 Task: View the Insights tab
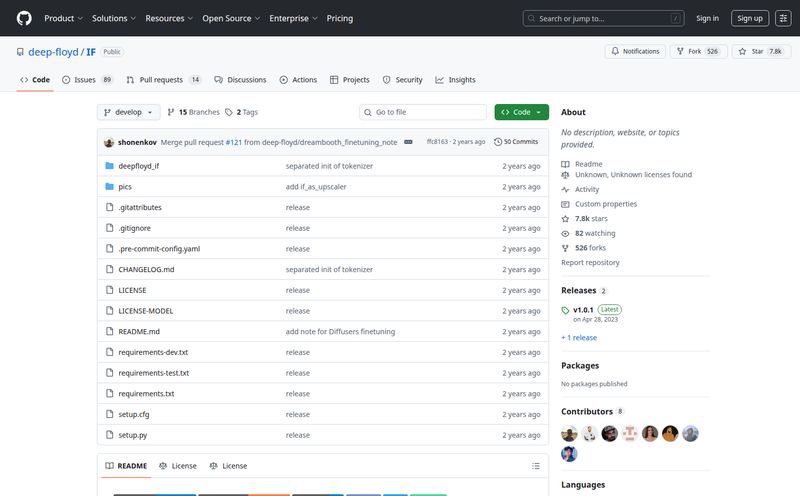click(x=455, y=80)
